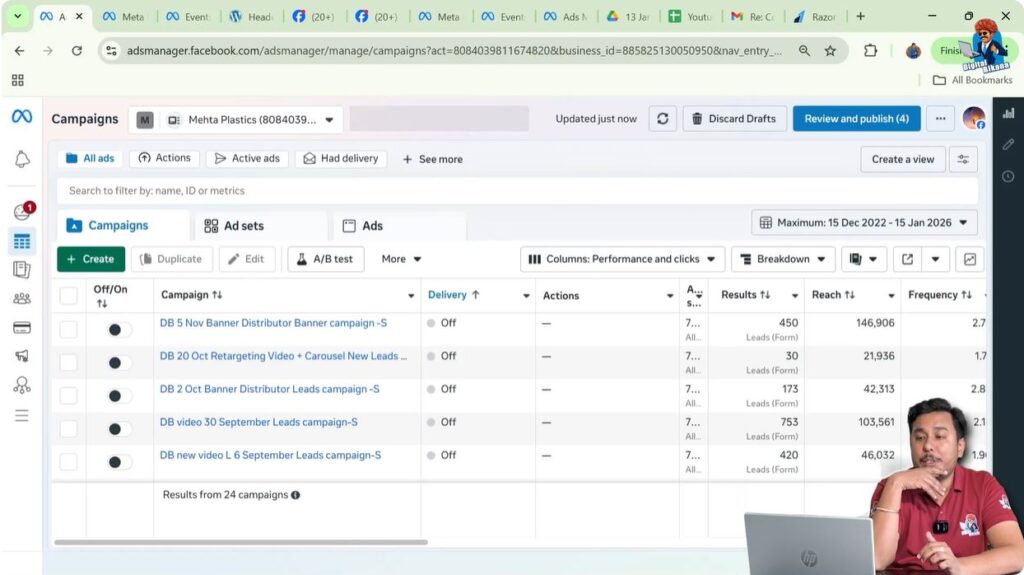
Task: Open the view filter settings icon
Action: 963,159
